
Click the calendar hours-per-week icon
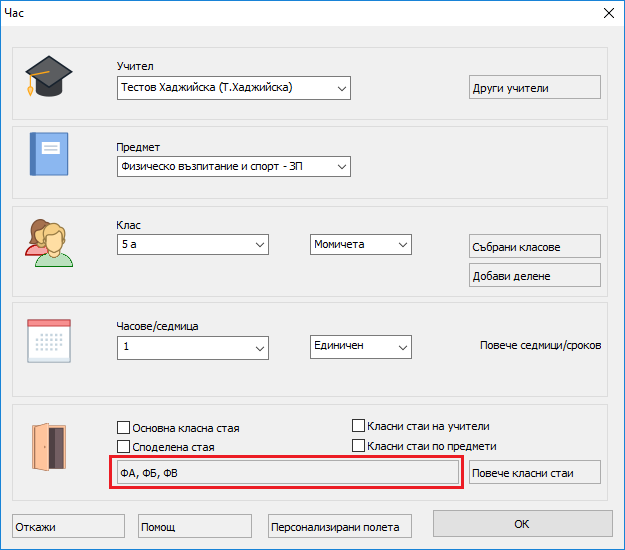49,341
